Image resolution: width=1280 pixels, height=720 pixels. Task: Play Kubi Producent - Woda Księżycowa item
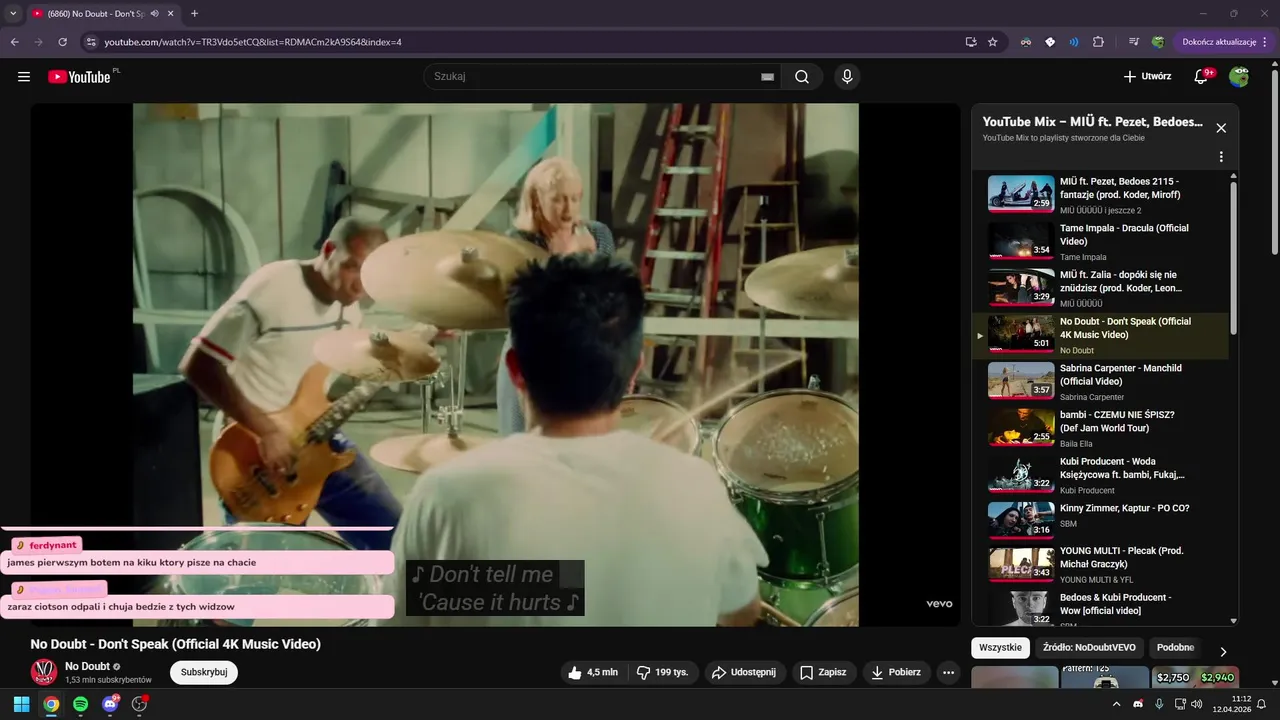point(1100,475)
